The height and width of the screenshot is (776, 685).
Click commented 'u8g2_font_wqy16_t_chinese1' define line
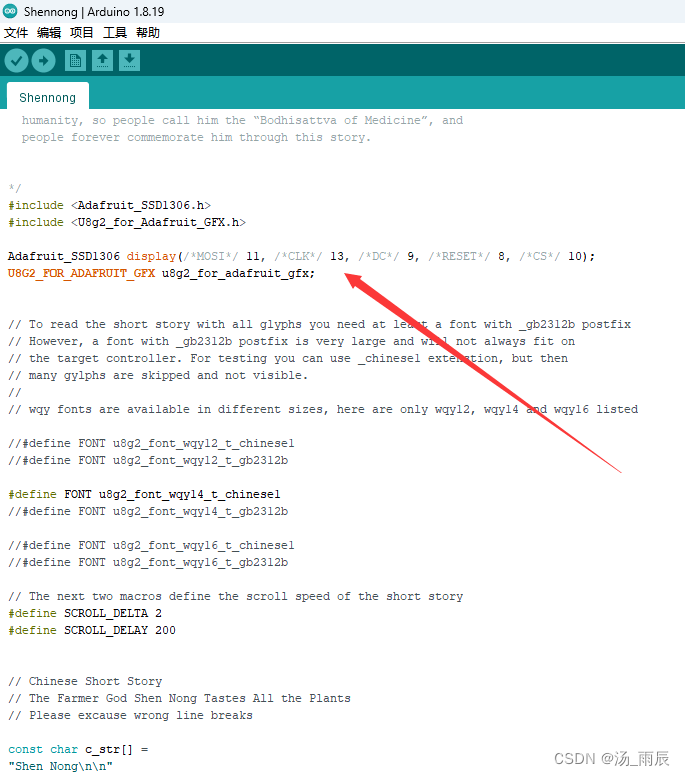pyautogui.click(x=151, y=545)
